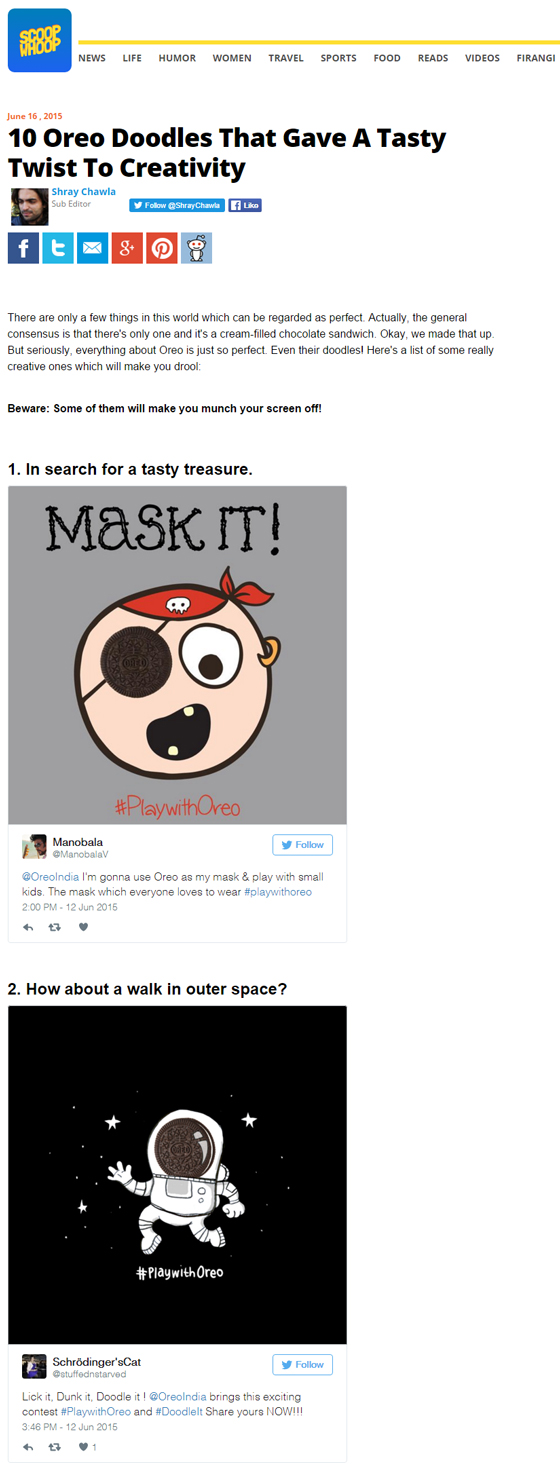Click the ScoopWhoop logo

(40, 40)
